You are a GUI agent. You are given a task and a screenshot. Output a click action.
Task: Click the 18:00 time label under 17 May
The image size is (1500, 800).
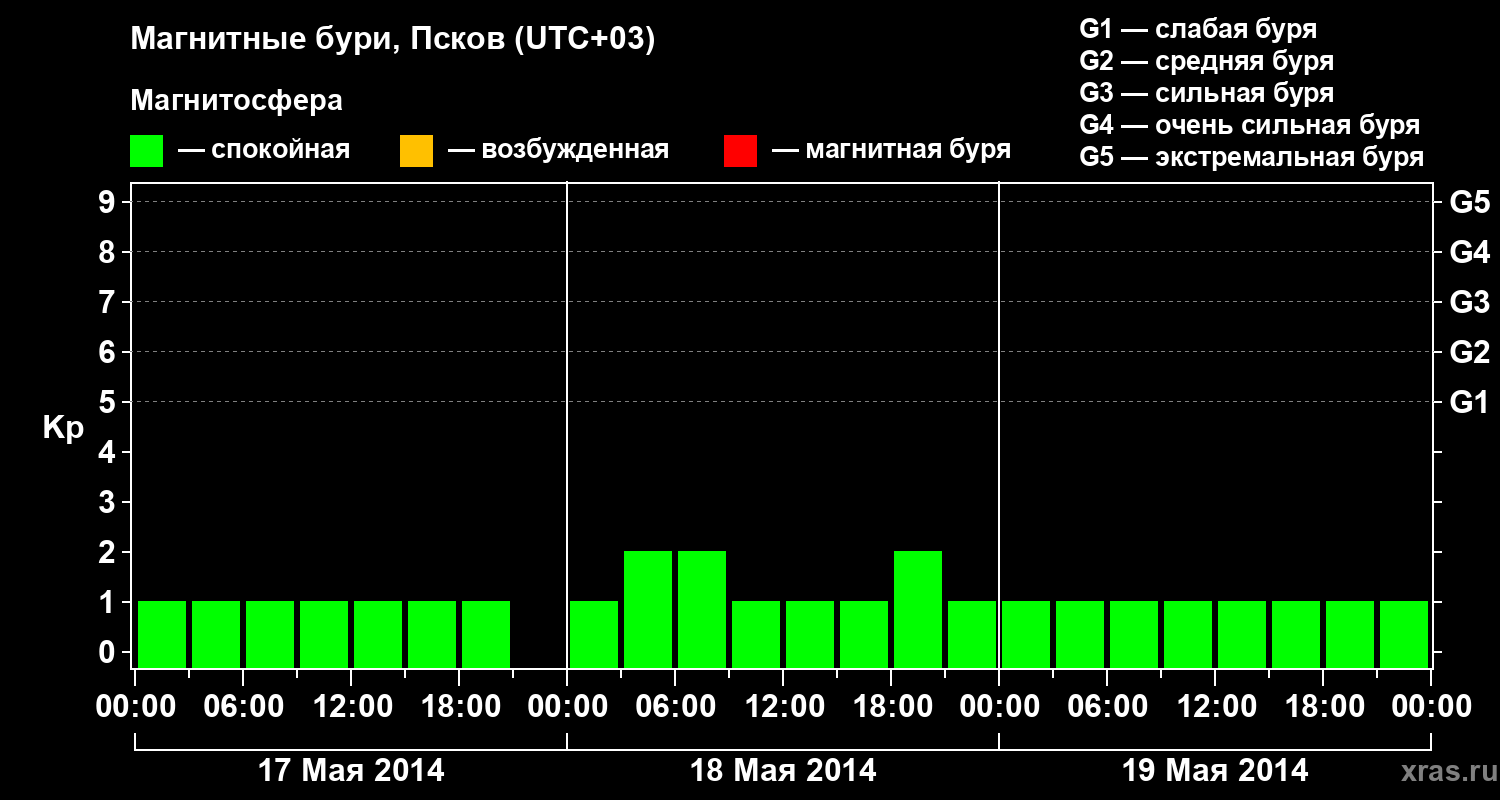click(x=459, y=707)
